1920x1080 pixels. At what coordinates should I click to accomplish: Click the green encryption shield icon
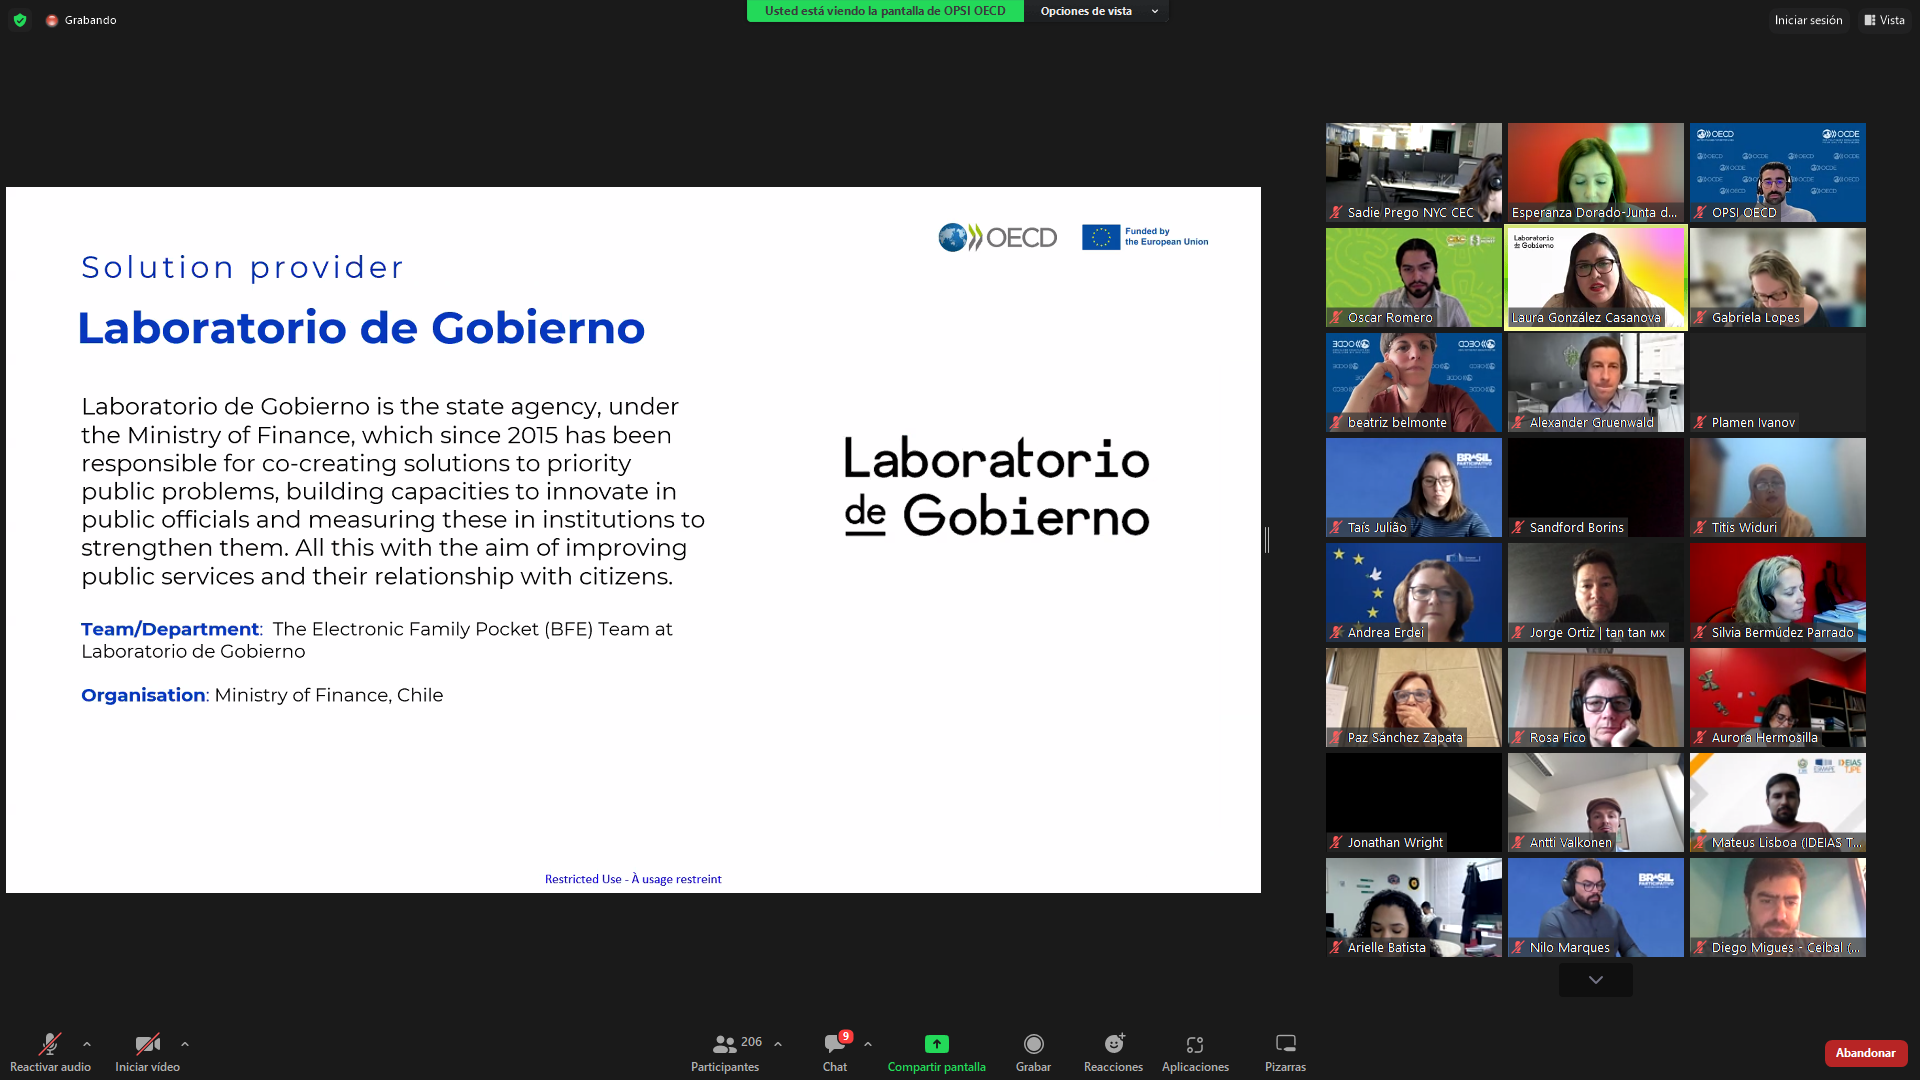point(20,20)
